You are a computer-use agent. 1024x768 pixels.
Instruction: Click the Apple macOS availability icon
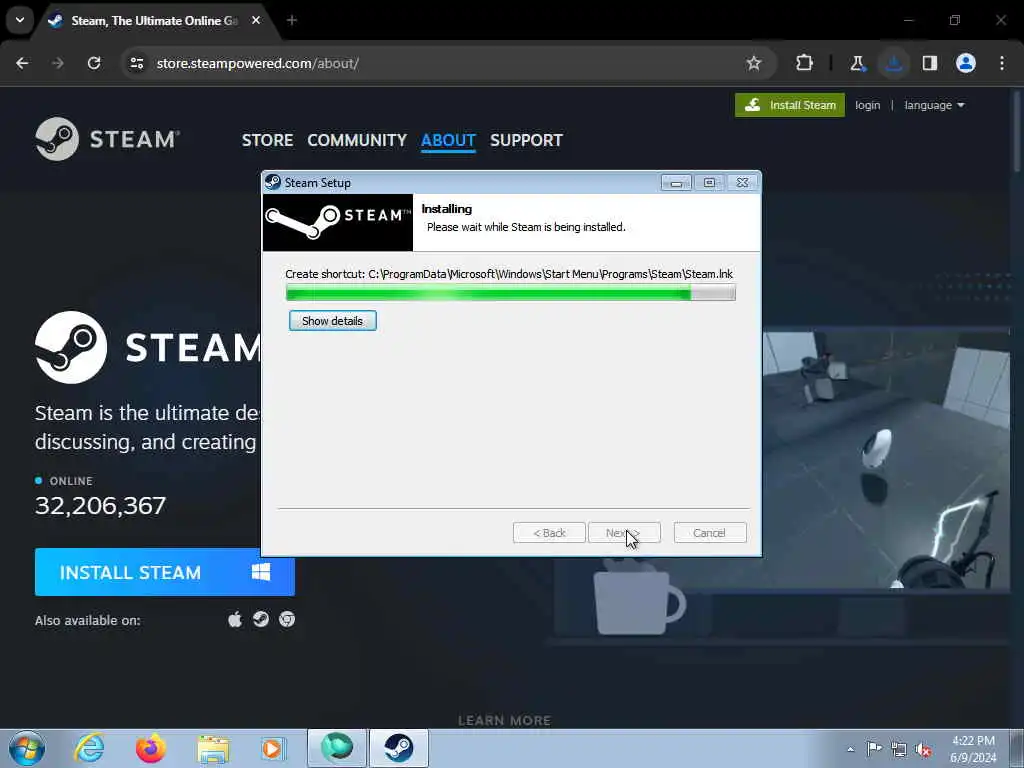pyautogui.click(x=234, y=619)
